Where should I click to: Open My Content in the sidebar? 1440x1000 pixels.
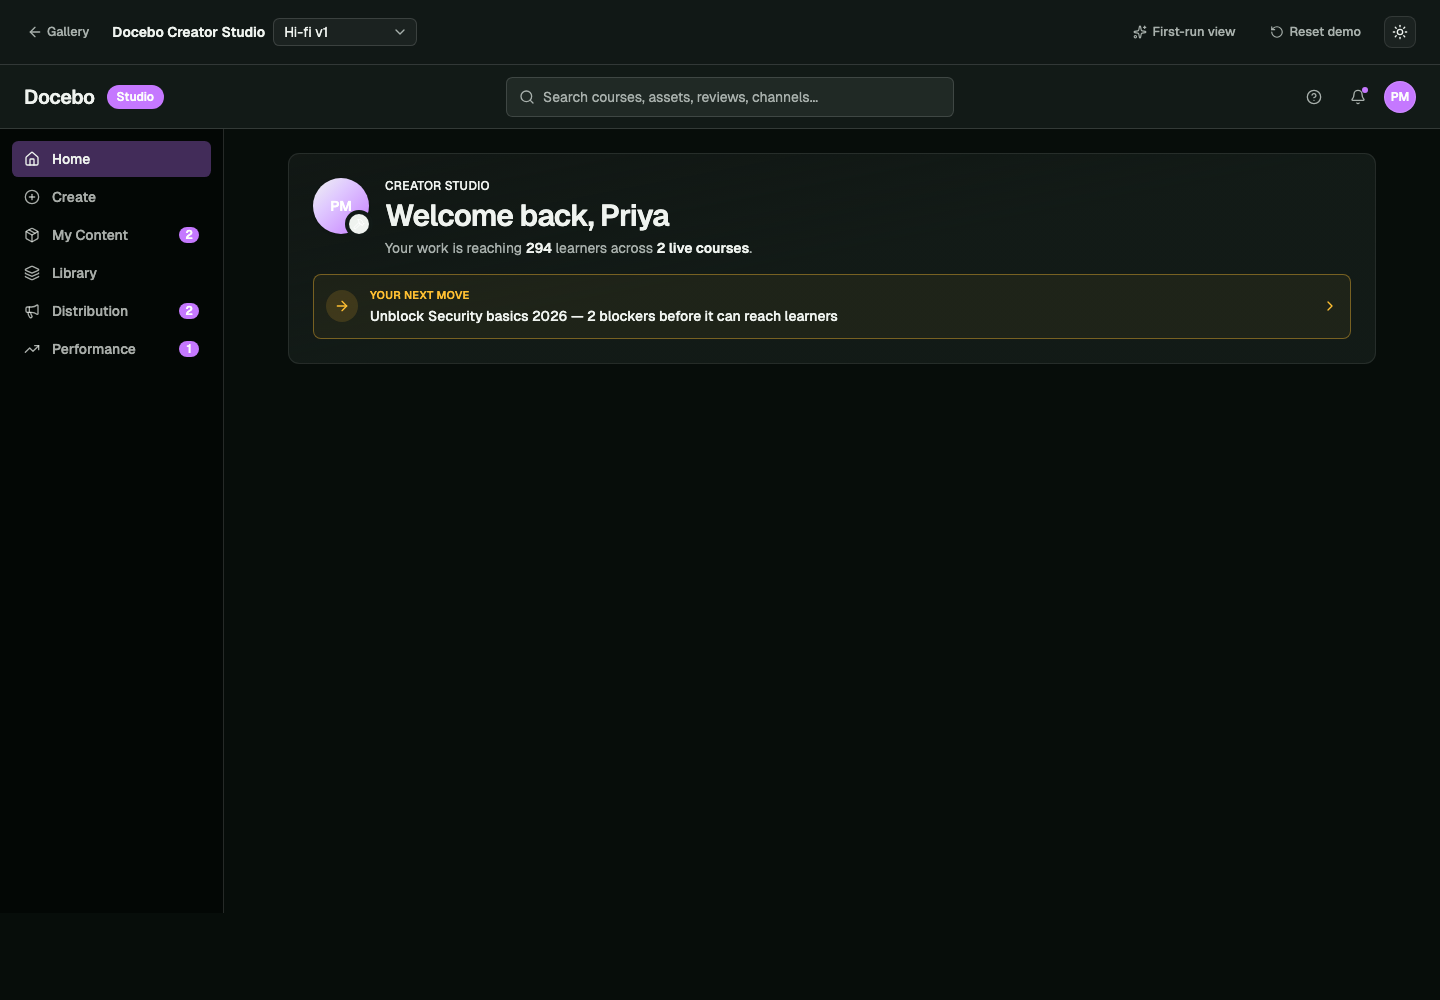tap(111, 235)
